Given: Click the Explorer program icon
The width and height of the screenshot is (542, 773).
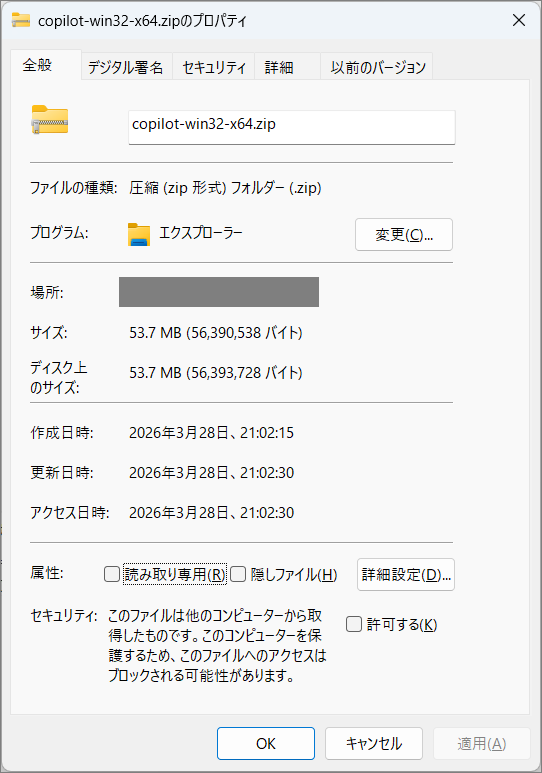Looking at the screenshot, I should click(139, 235).
